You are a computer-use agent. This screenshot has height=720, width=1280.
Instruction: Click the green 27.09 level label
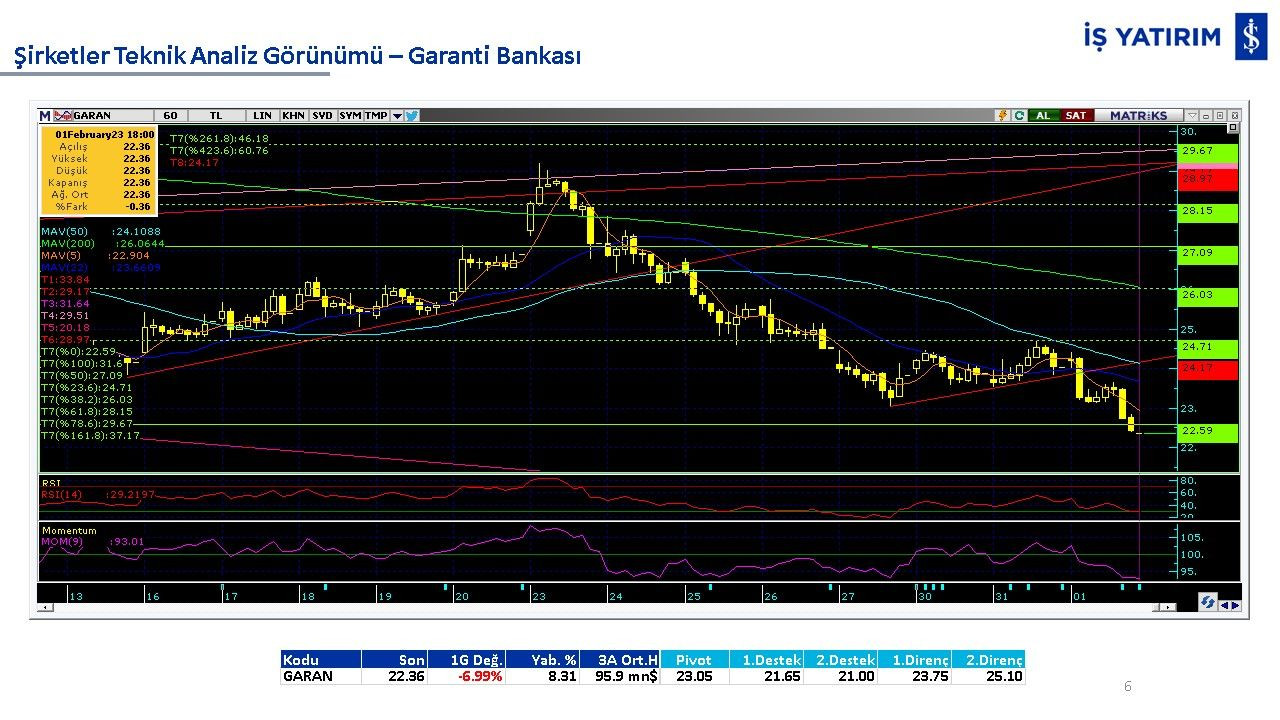click(x=1208, y=253)
